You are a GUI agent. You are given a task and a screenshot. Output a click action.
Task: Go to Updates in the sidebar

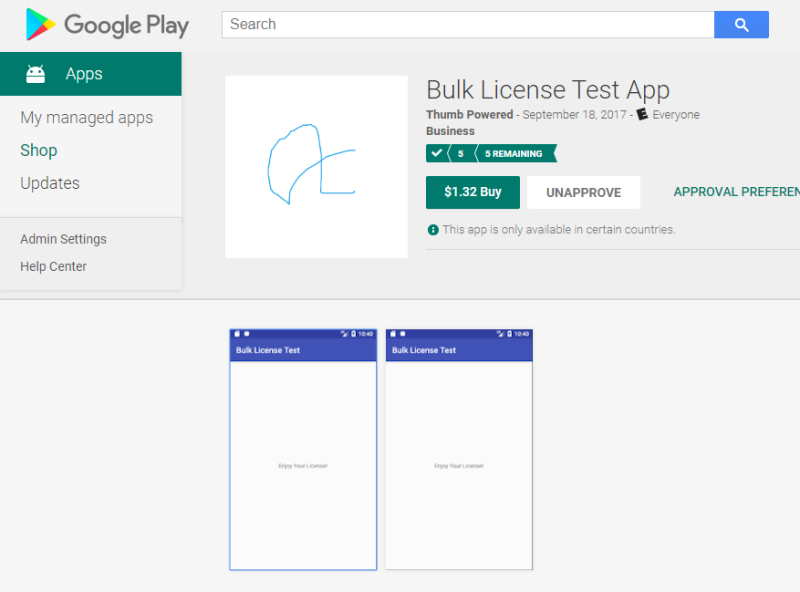click(x=50, y=183)
